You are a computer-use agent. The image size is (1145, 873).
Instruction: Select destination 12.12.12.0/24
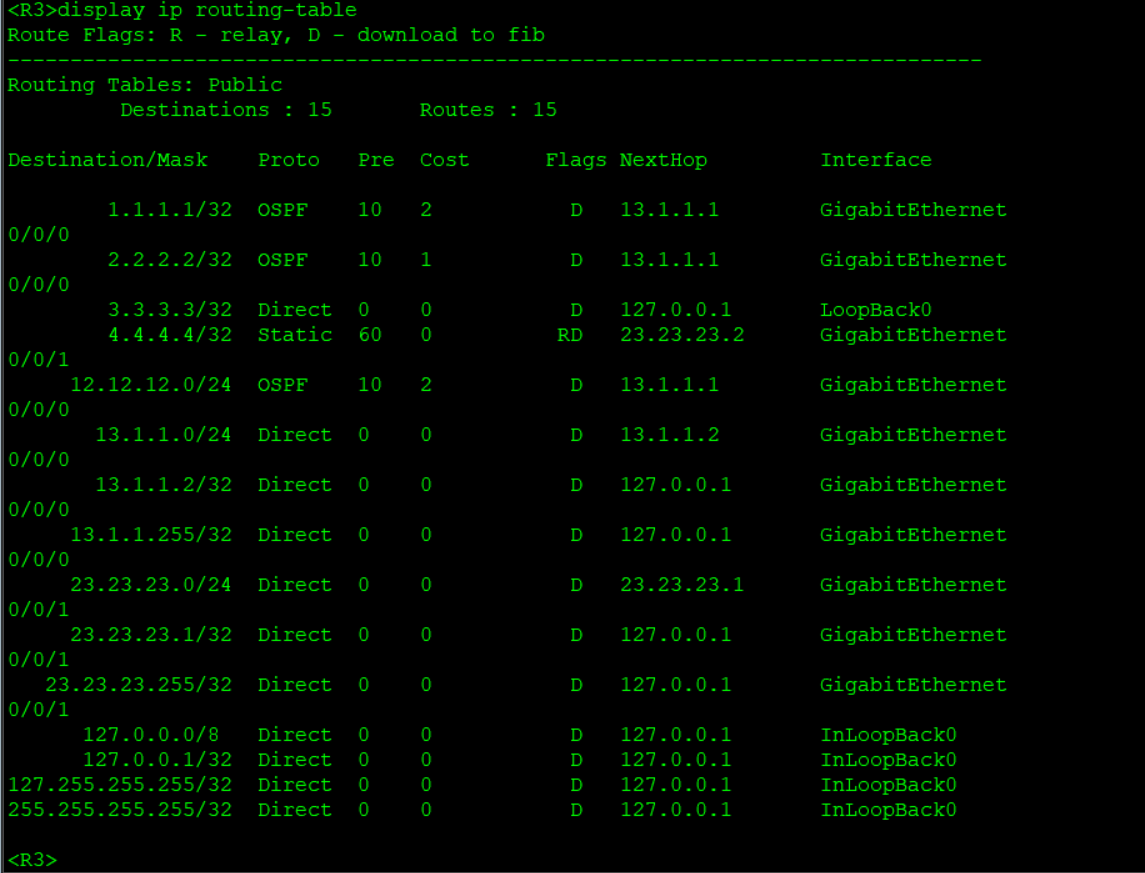tap(150, 385)
